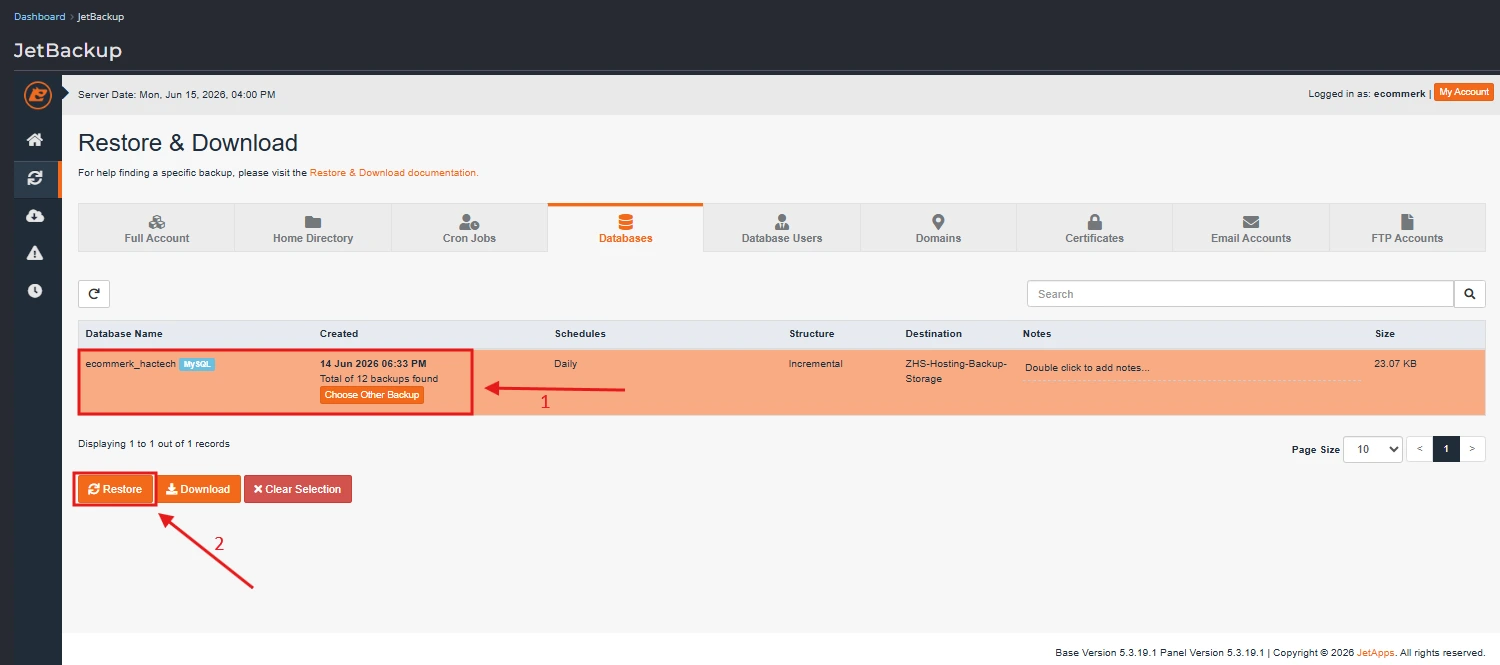Sort by Created column header
The width and height of the screenshot is (1500, 665).
coord(339,334)
